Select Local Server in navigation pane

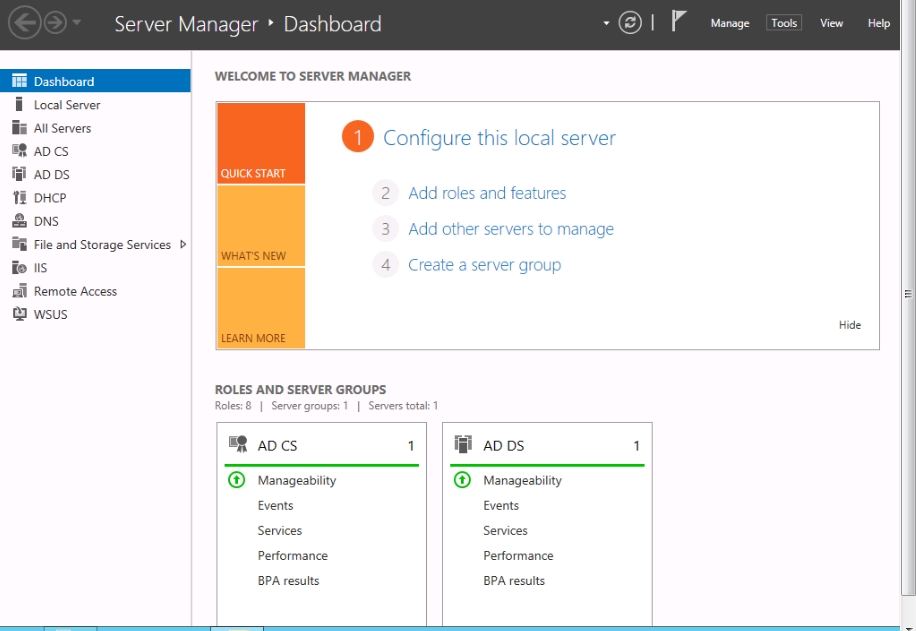[67, 105]
